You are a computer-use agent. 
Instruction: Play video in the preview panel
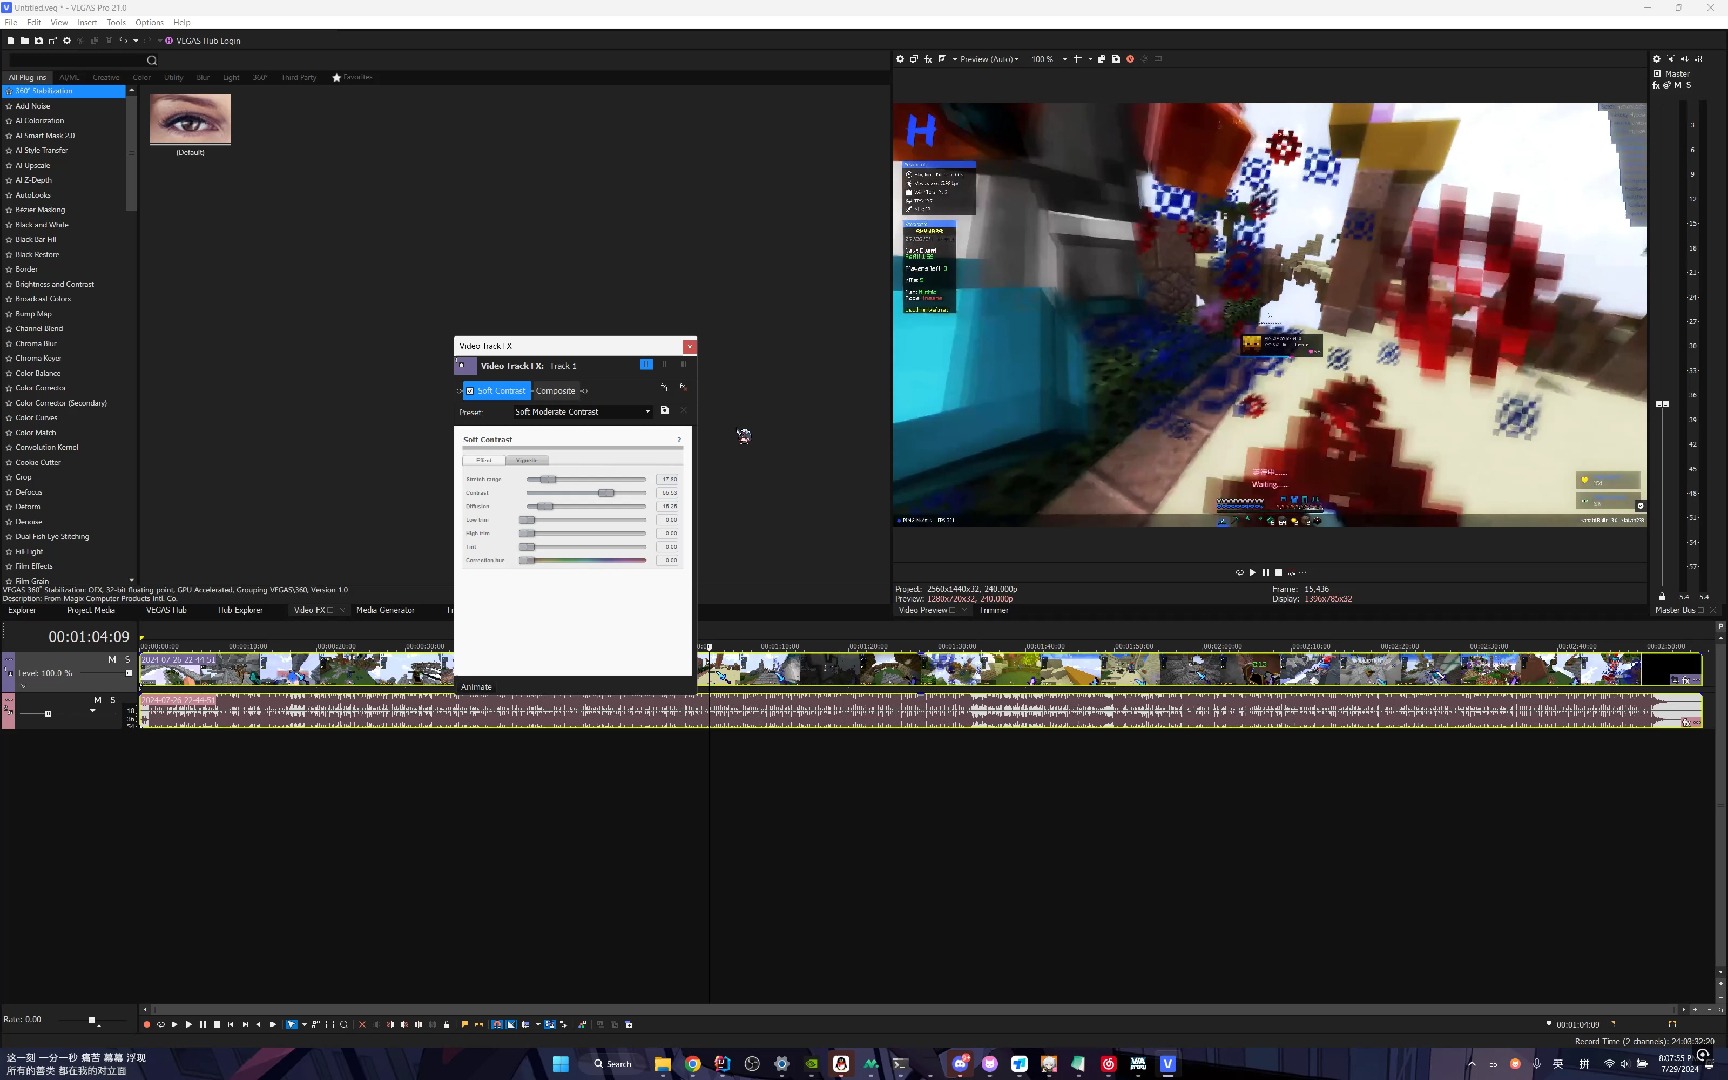pyautogui.click(x=1252, y=572)
